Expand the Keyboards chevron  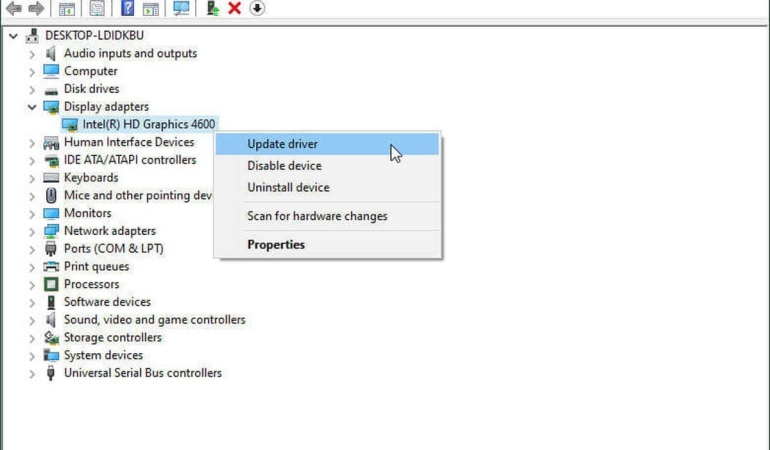point(32,178)
